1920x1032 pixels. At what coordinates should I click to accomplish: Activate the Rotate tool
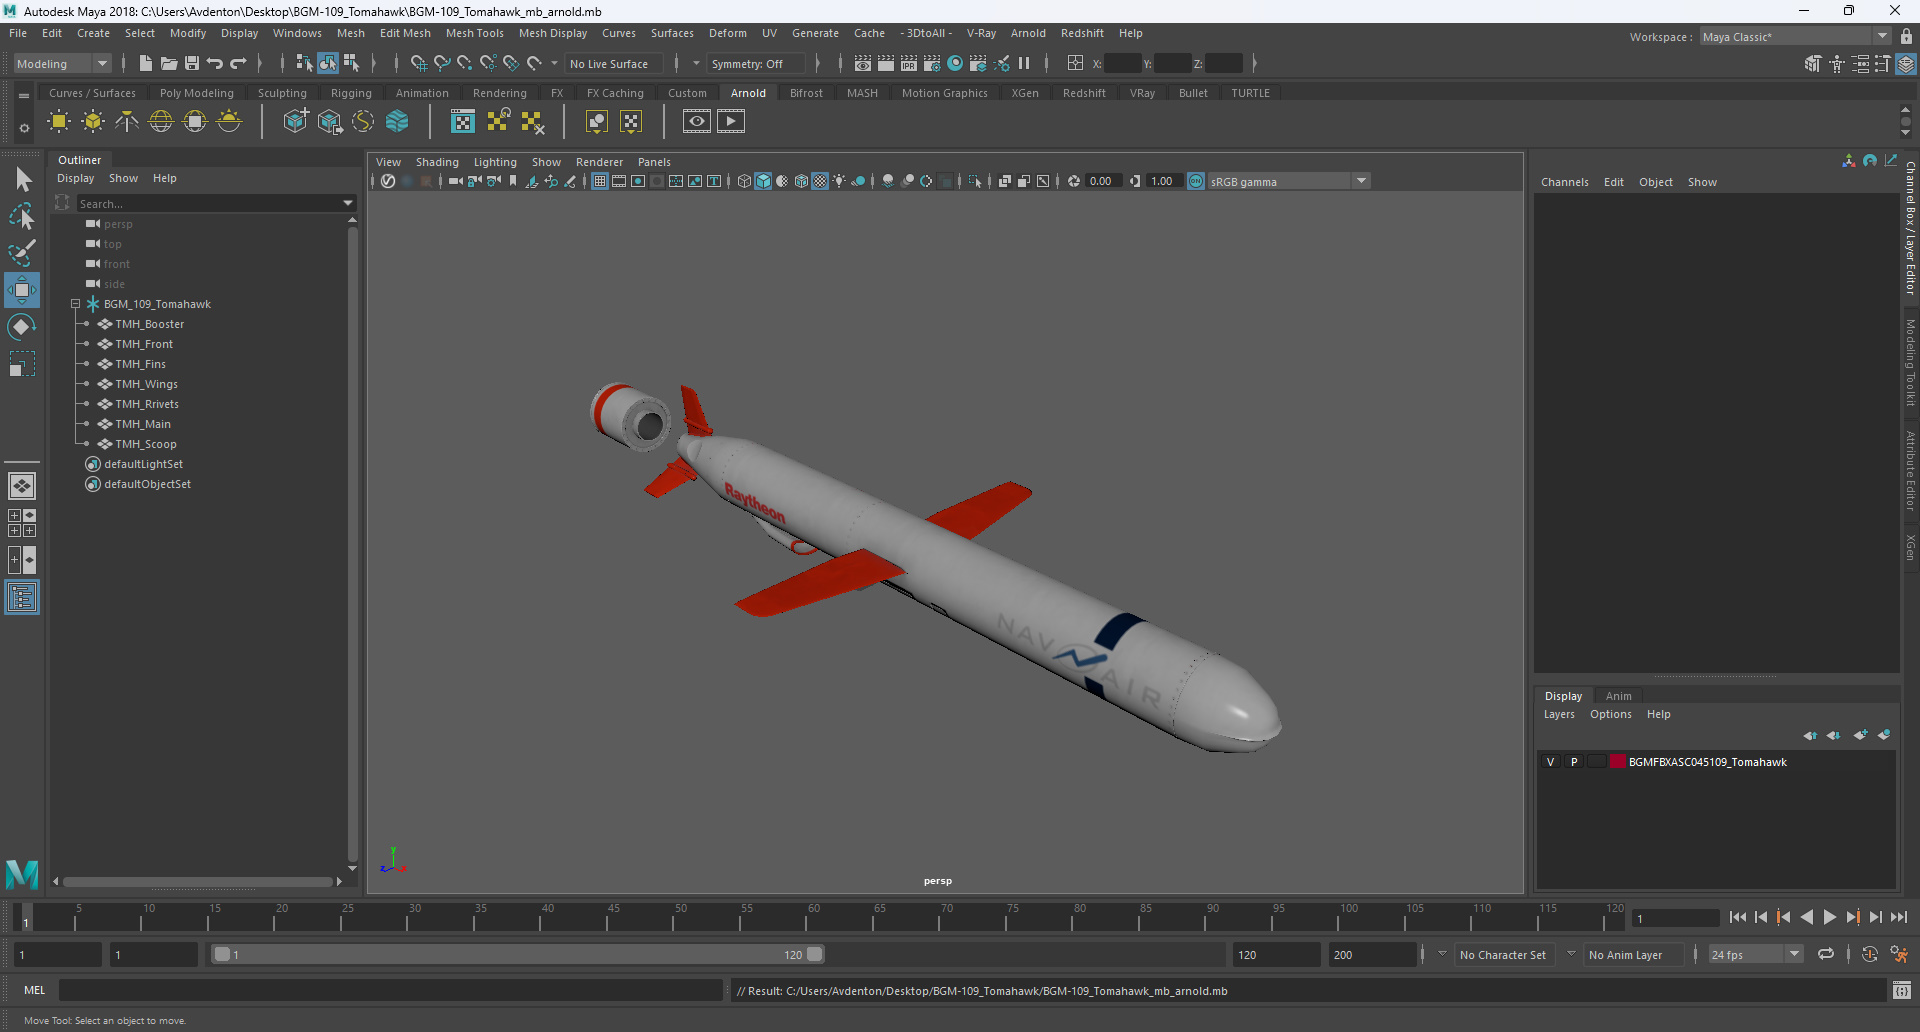22,327
